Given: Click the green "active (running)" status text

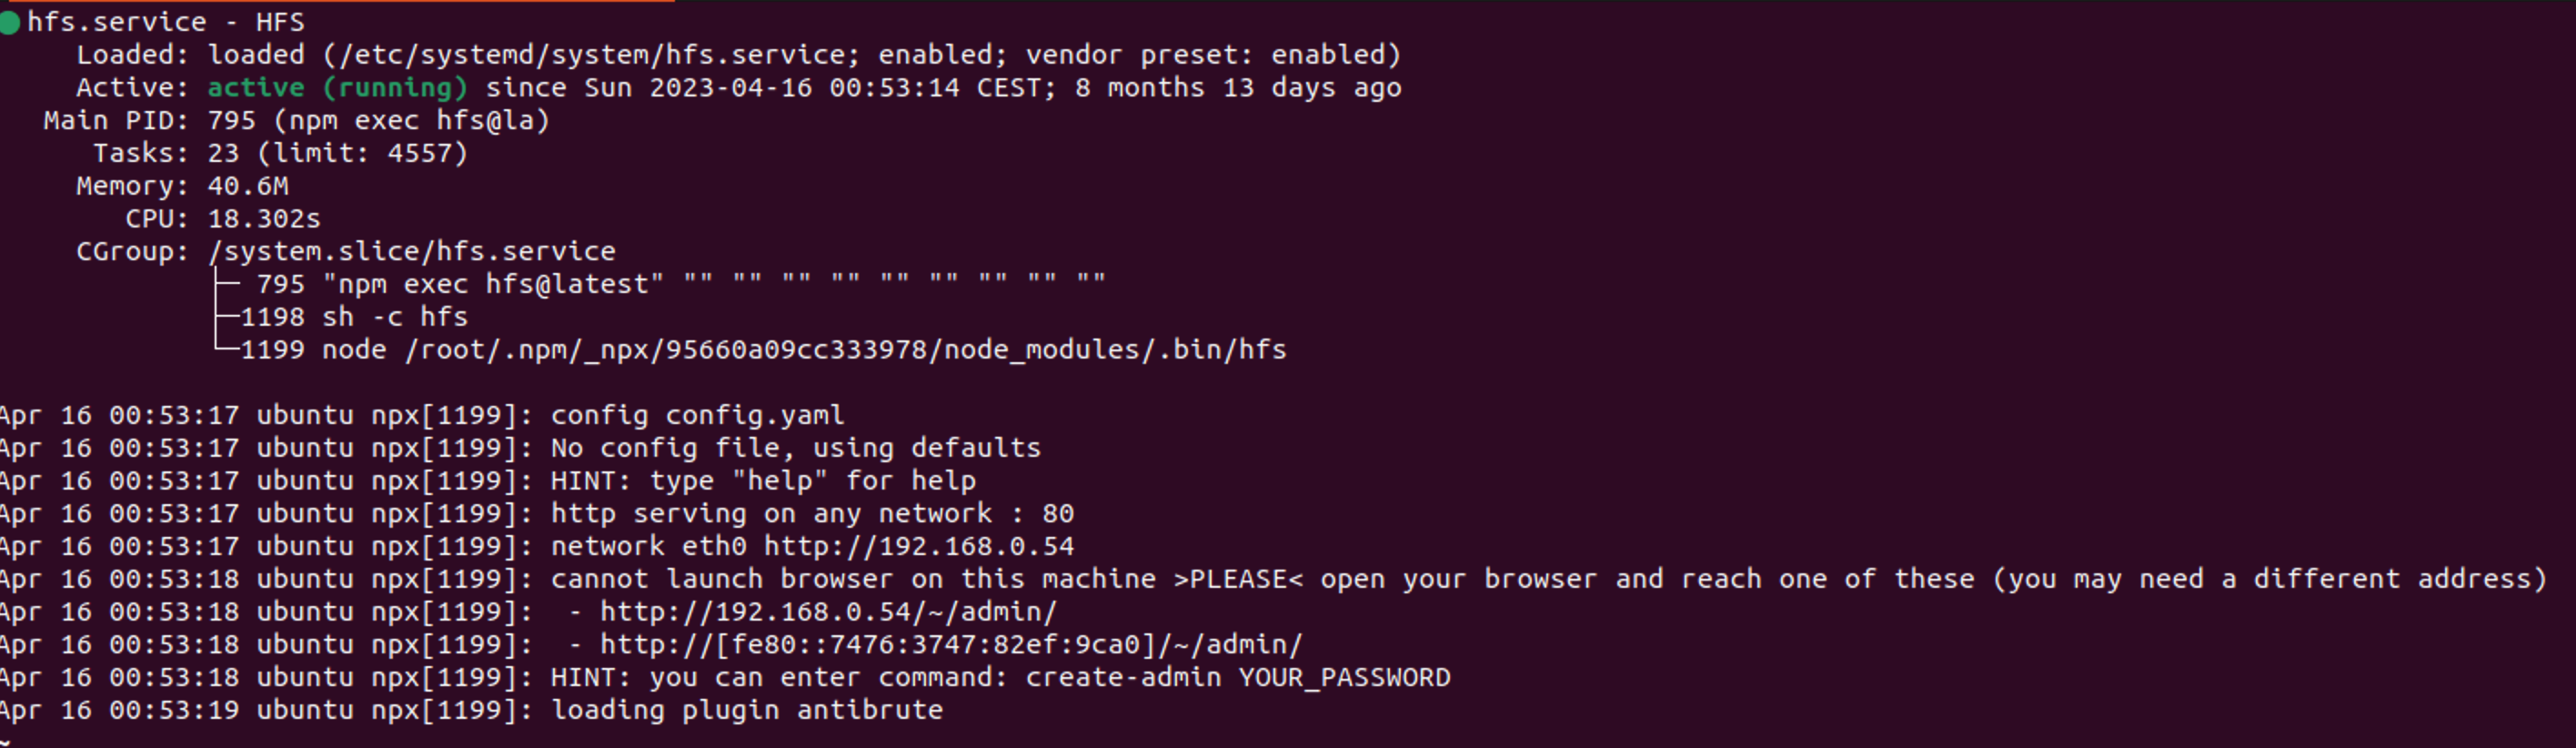Looking at the screenshot, I should point(337,88).
